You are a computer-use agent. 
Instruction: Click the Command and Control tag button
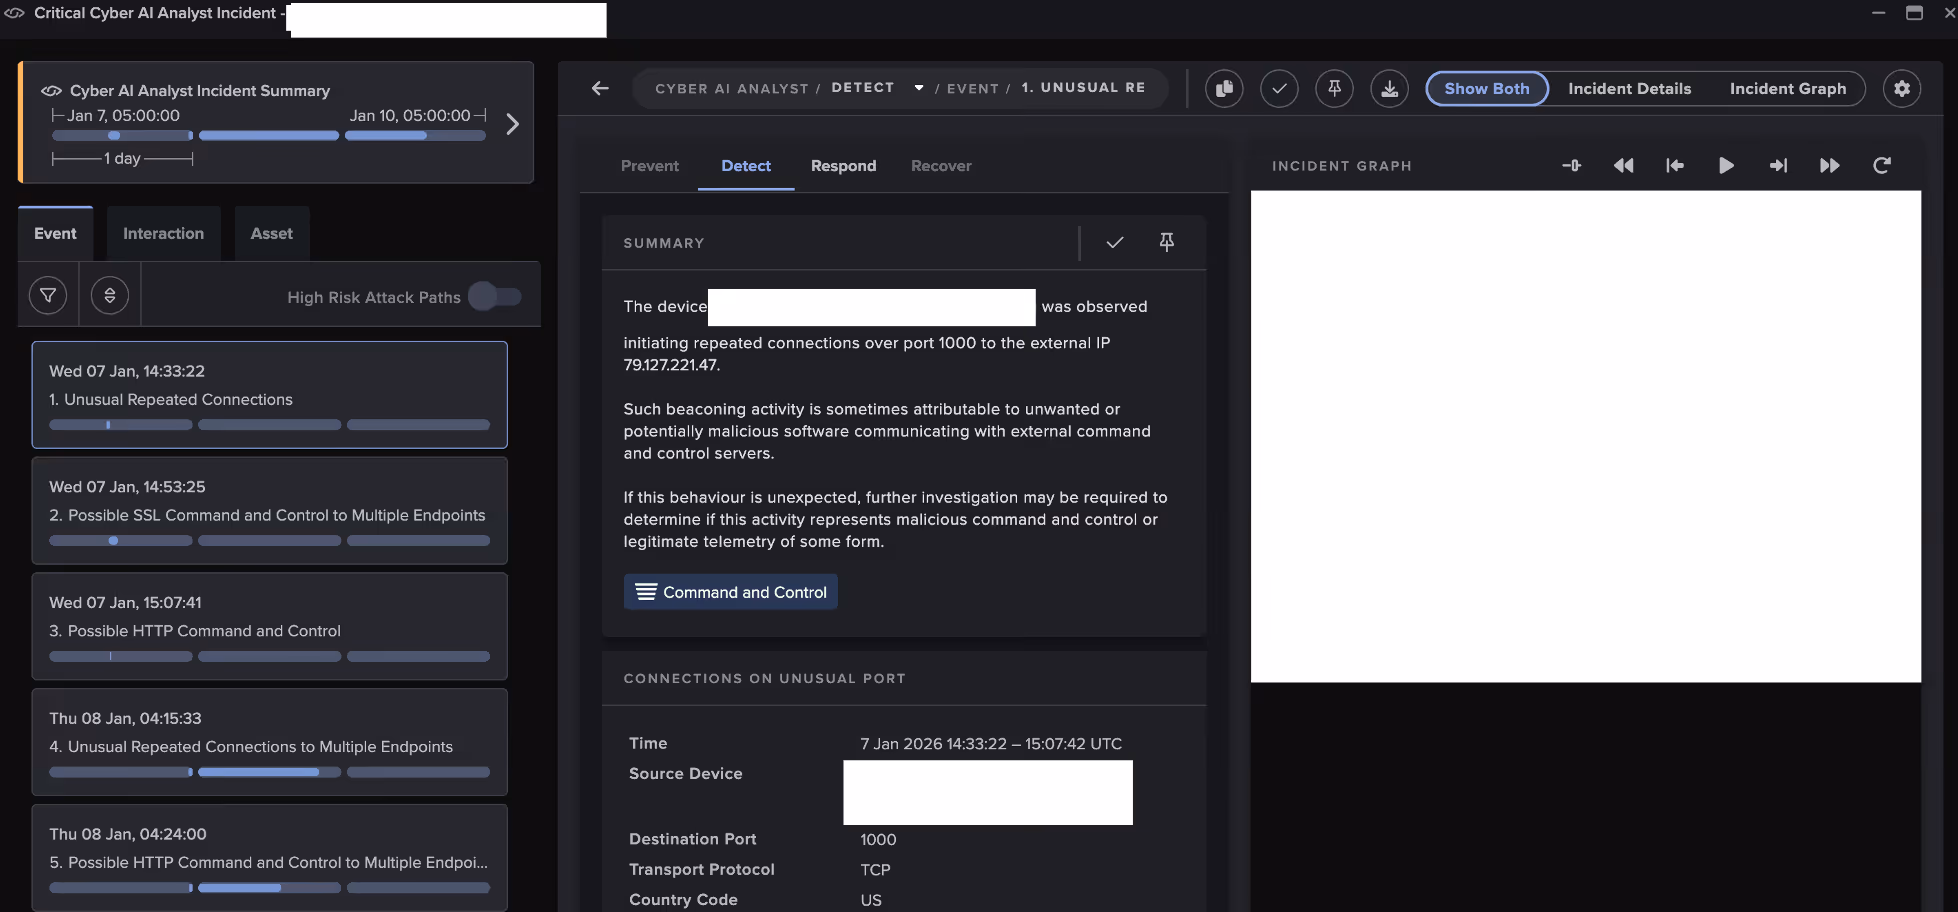(x=731, y=592)
